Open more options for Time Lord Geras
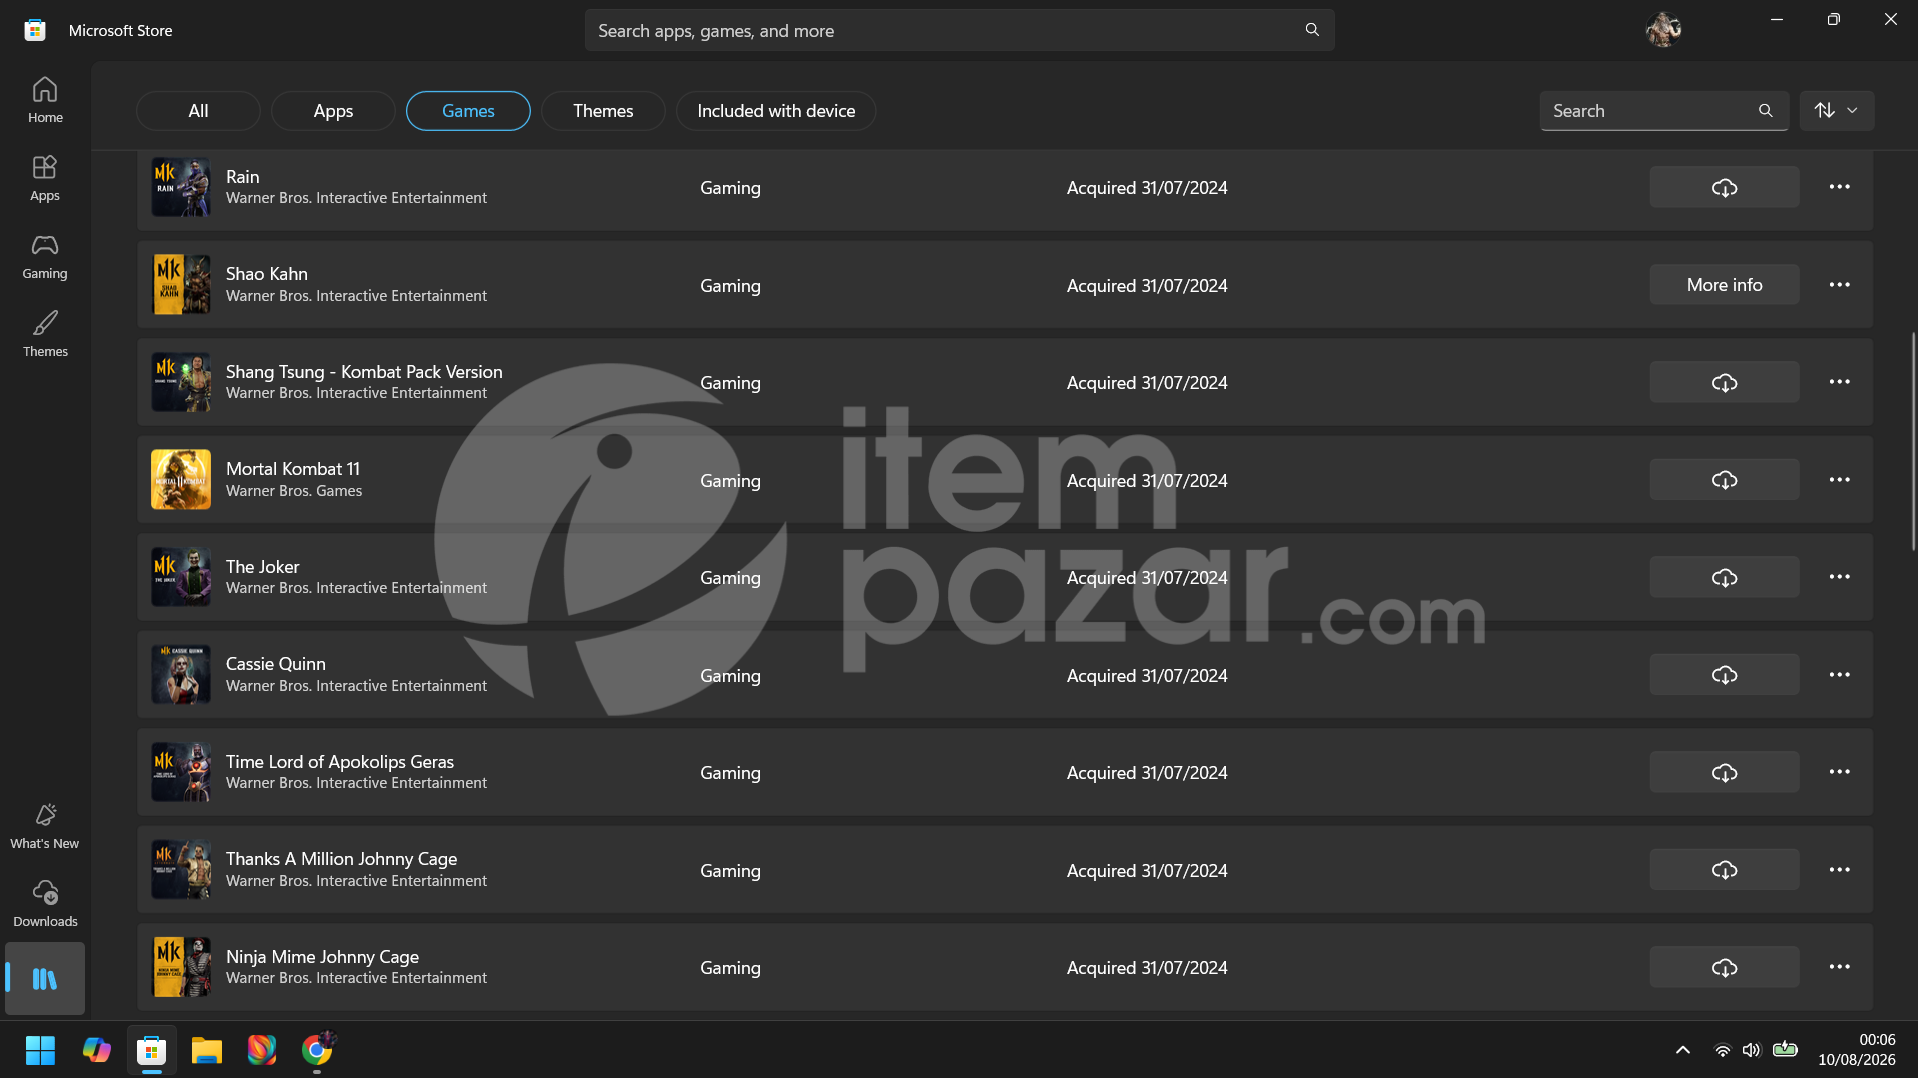Screen dimensions: 1918x1078 click(x=1839, y=772)
